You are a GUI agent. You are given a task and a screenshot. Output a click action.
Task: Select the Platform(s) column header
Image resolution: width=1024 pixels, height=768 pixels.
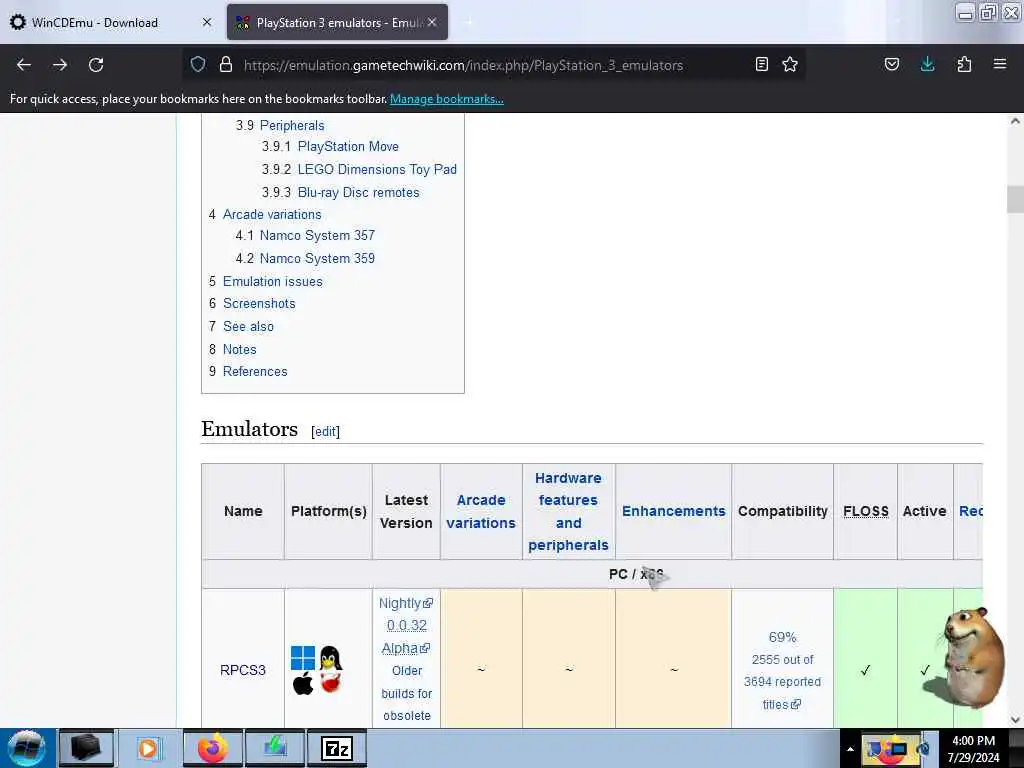click(328, 511)
